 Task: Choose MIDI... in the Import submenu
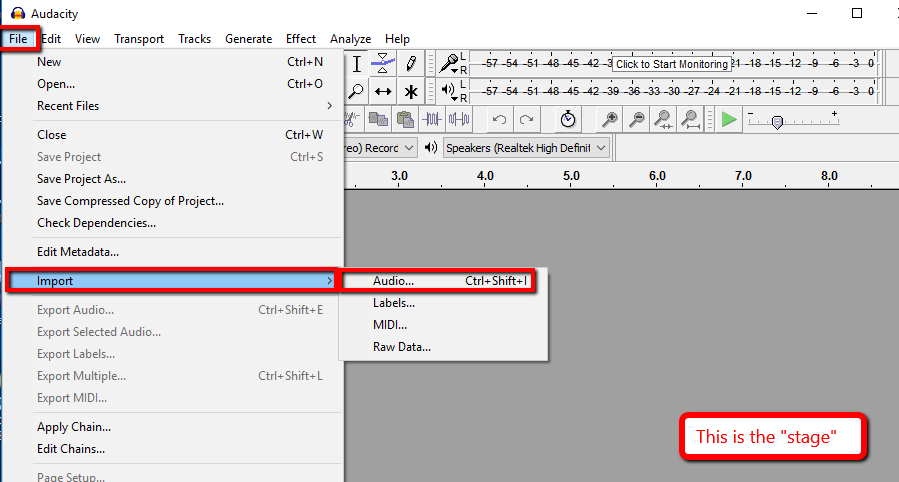(444, 325)
